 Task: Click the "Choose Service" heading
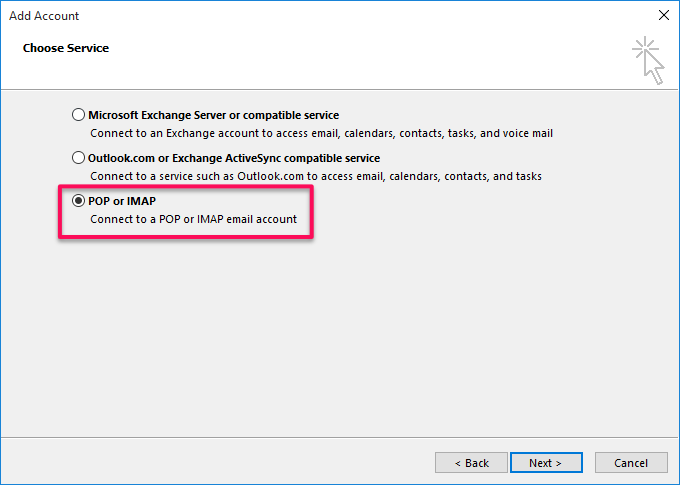pos(66,48)
